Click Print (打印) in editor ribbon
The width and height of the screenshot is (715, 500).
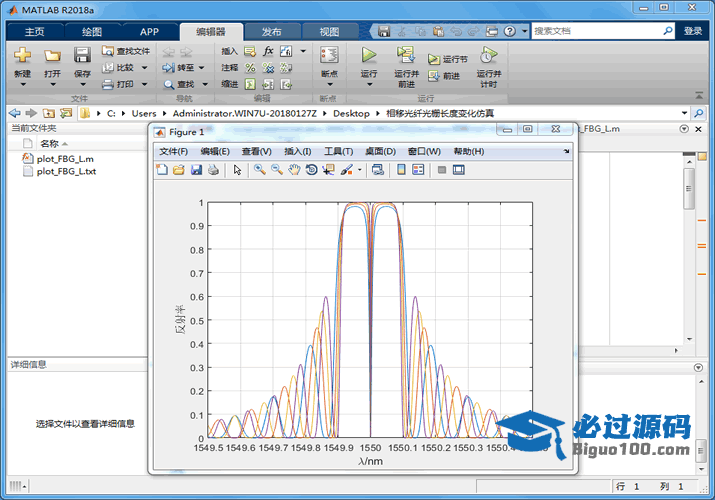119,84
